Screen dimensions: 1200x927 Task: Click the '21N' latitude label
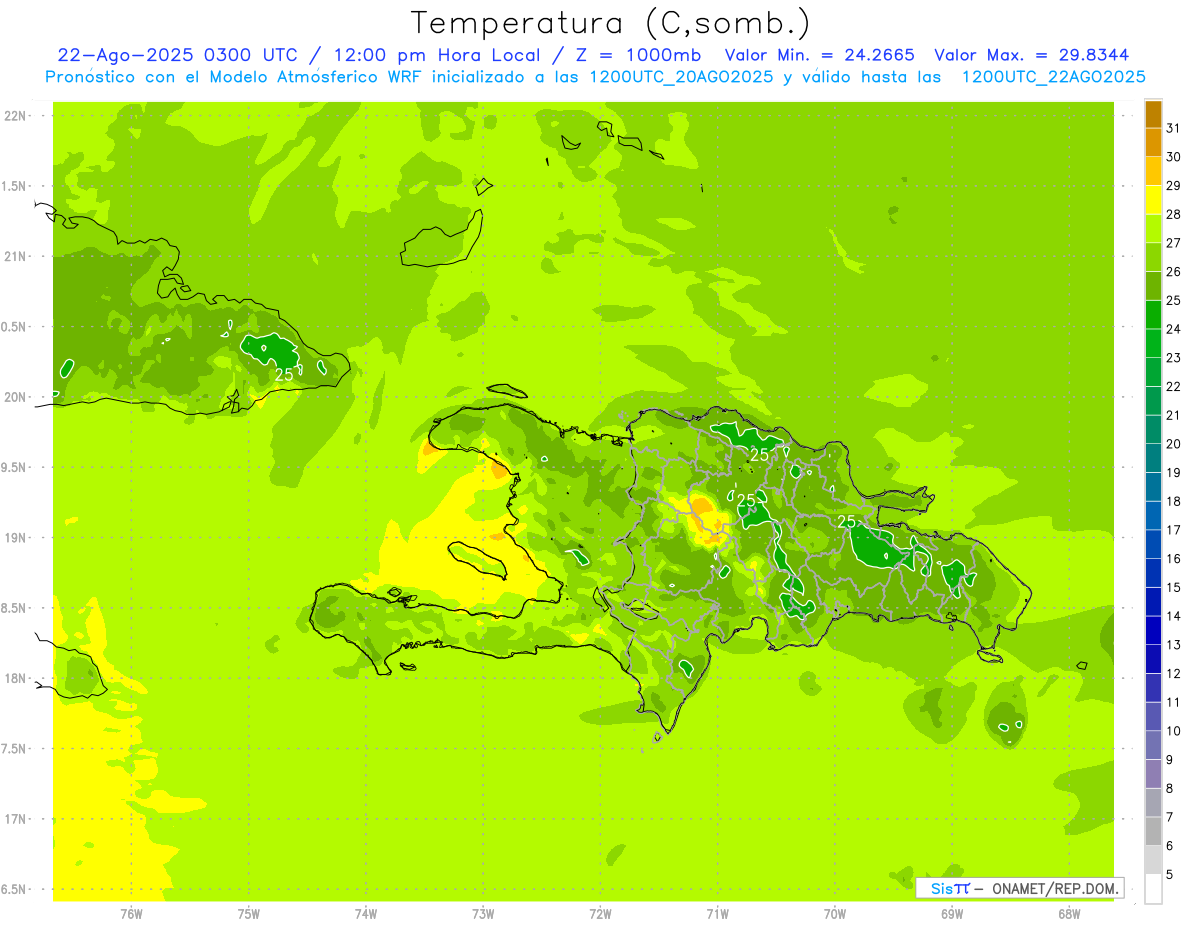point(15,256)
